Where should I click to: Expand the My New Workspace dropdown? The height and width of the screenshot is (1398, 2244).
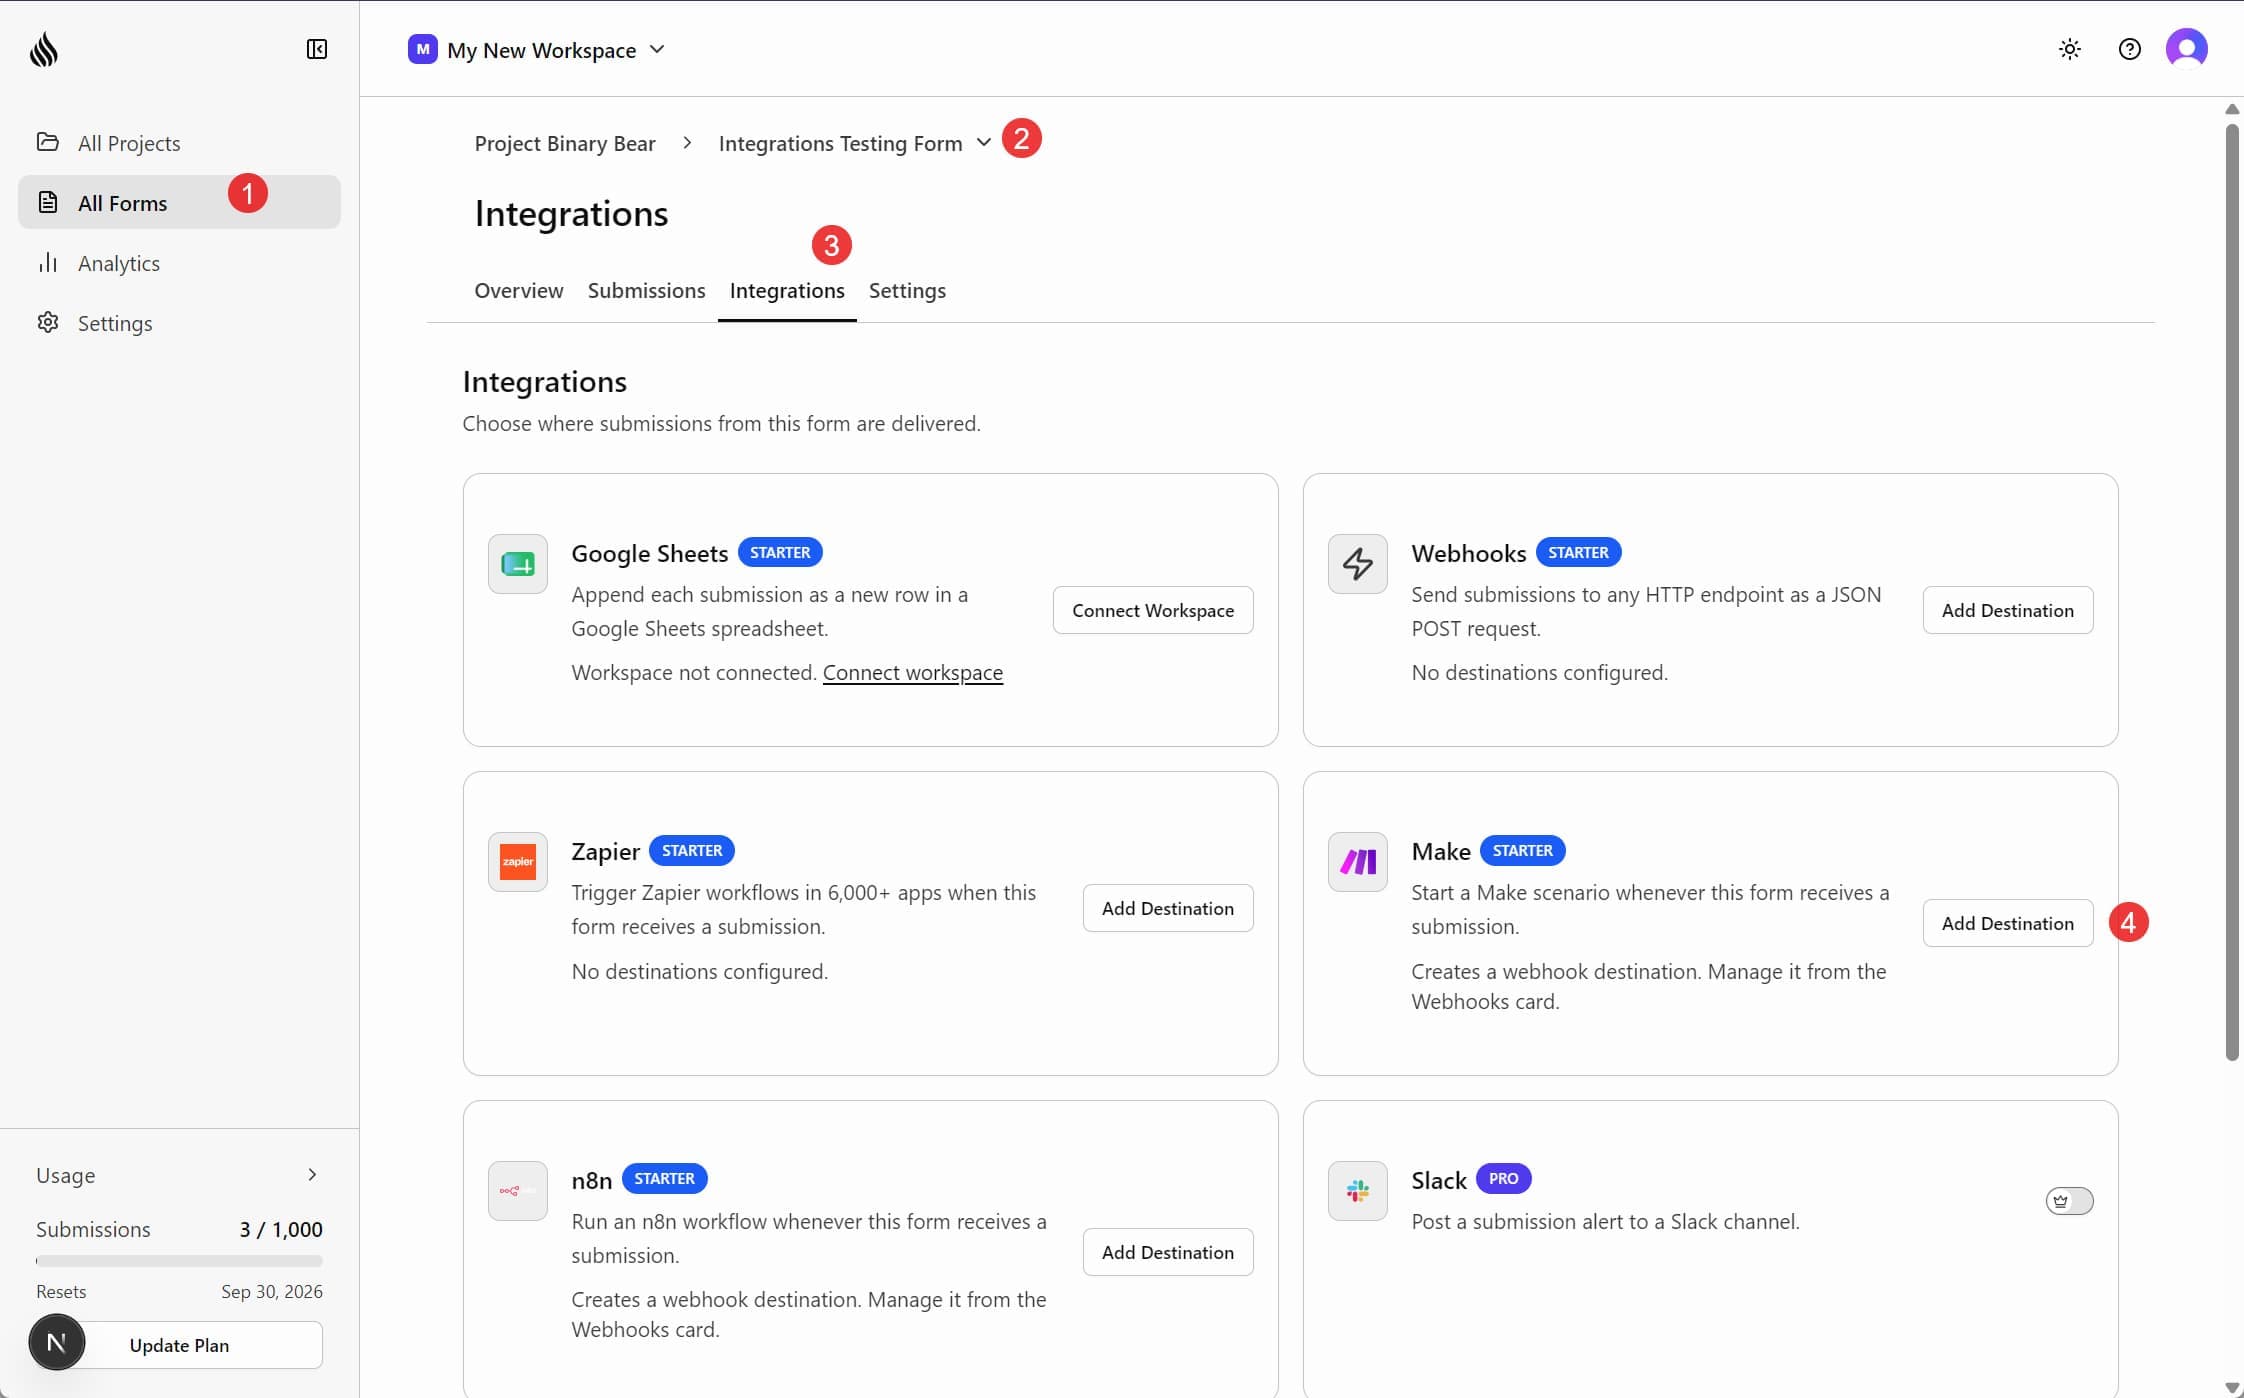click(538, 49)
